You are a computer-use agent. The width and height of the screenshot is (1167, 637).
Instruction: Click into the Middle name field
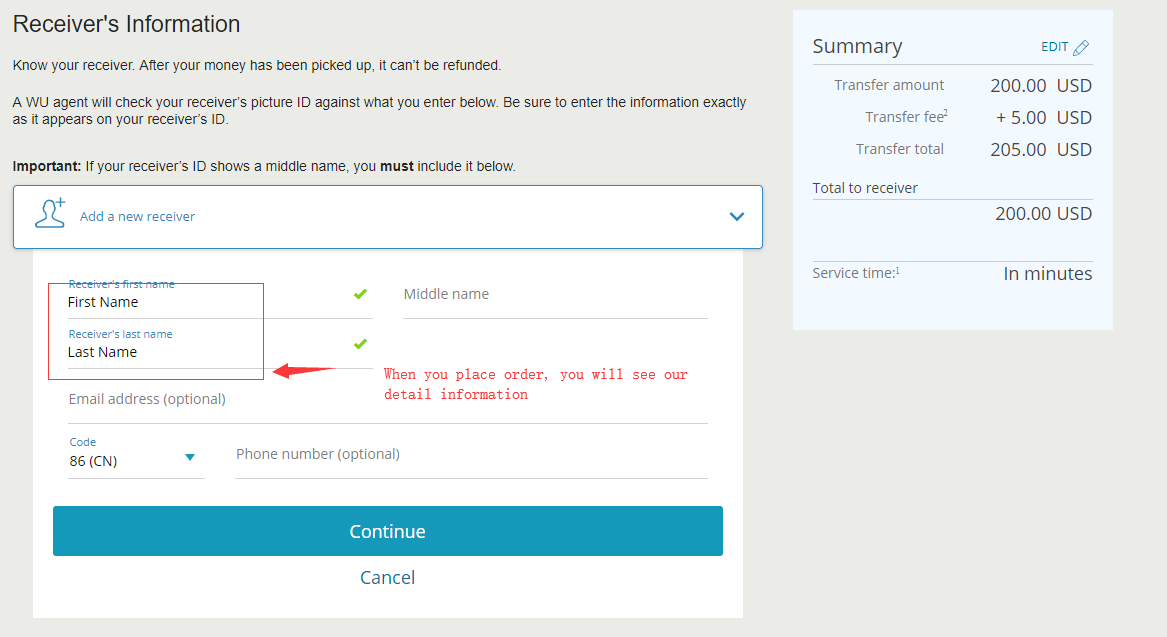click(555, 297)
